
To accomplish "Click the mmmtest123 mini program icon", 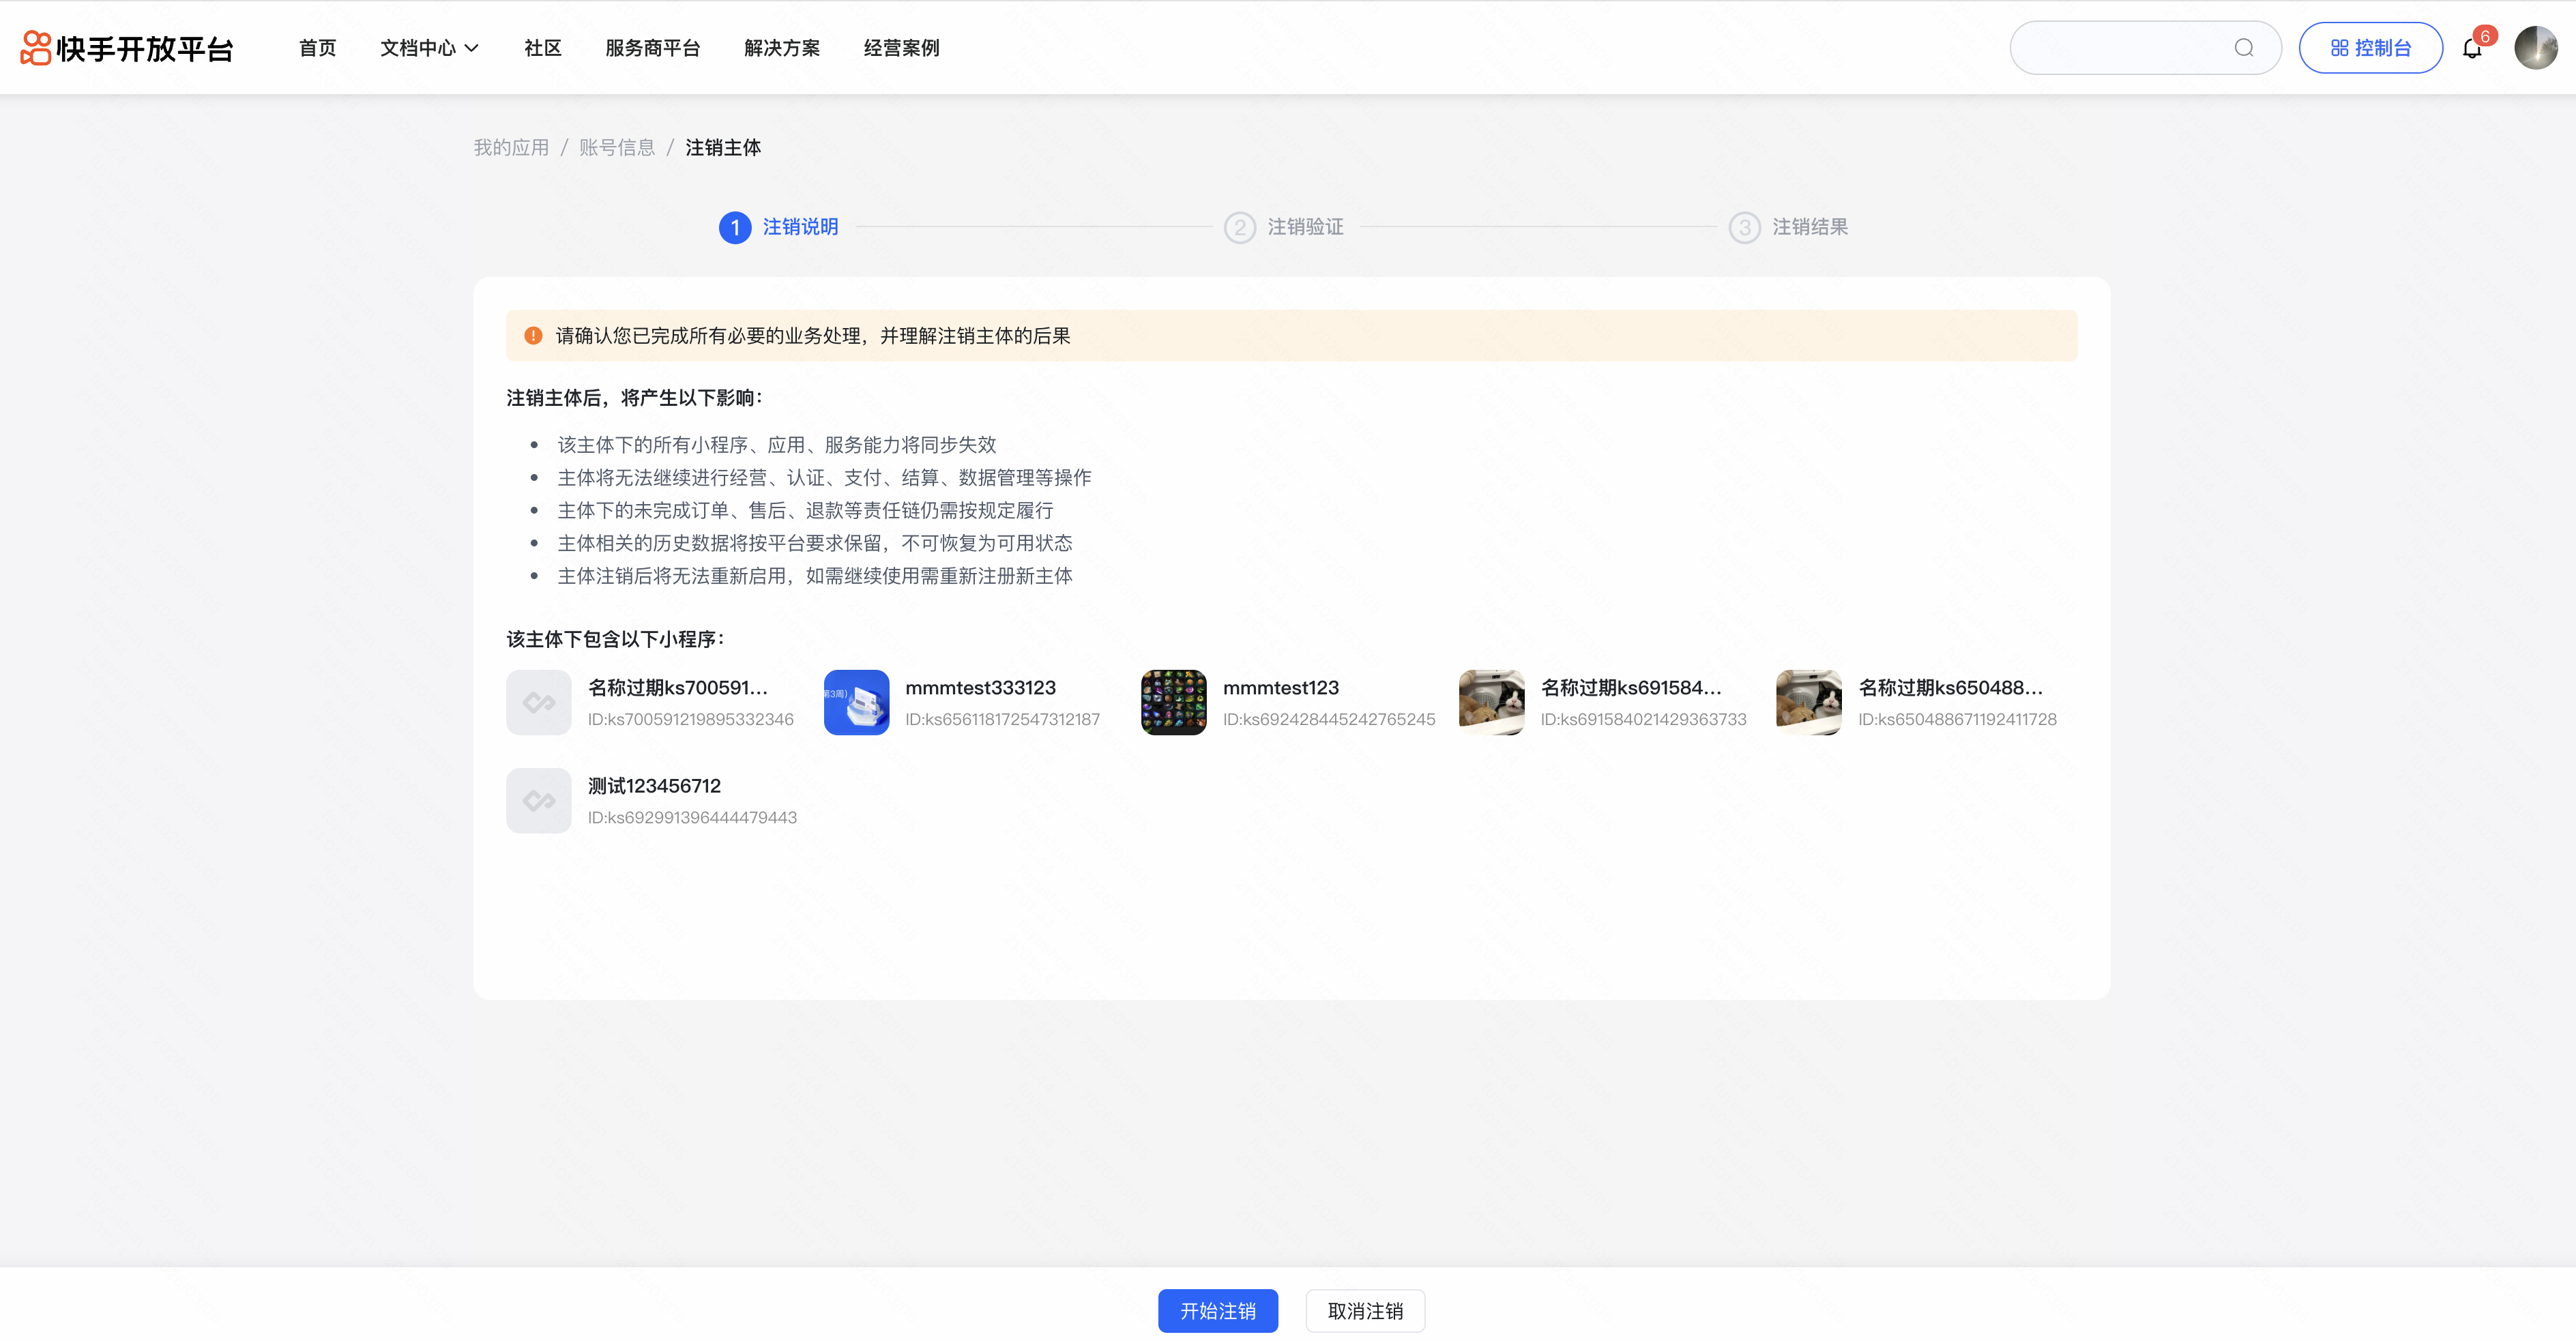I will 1173,702.
